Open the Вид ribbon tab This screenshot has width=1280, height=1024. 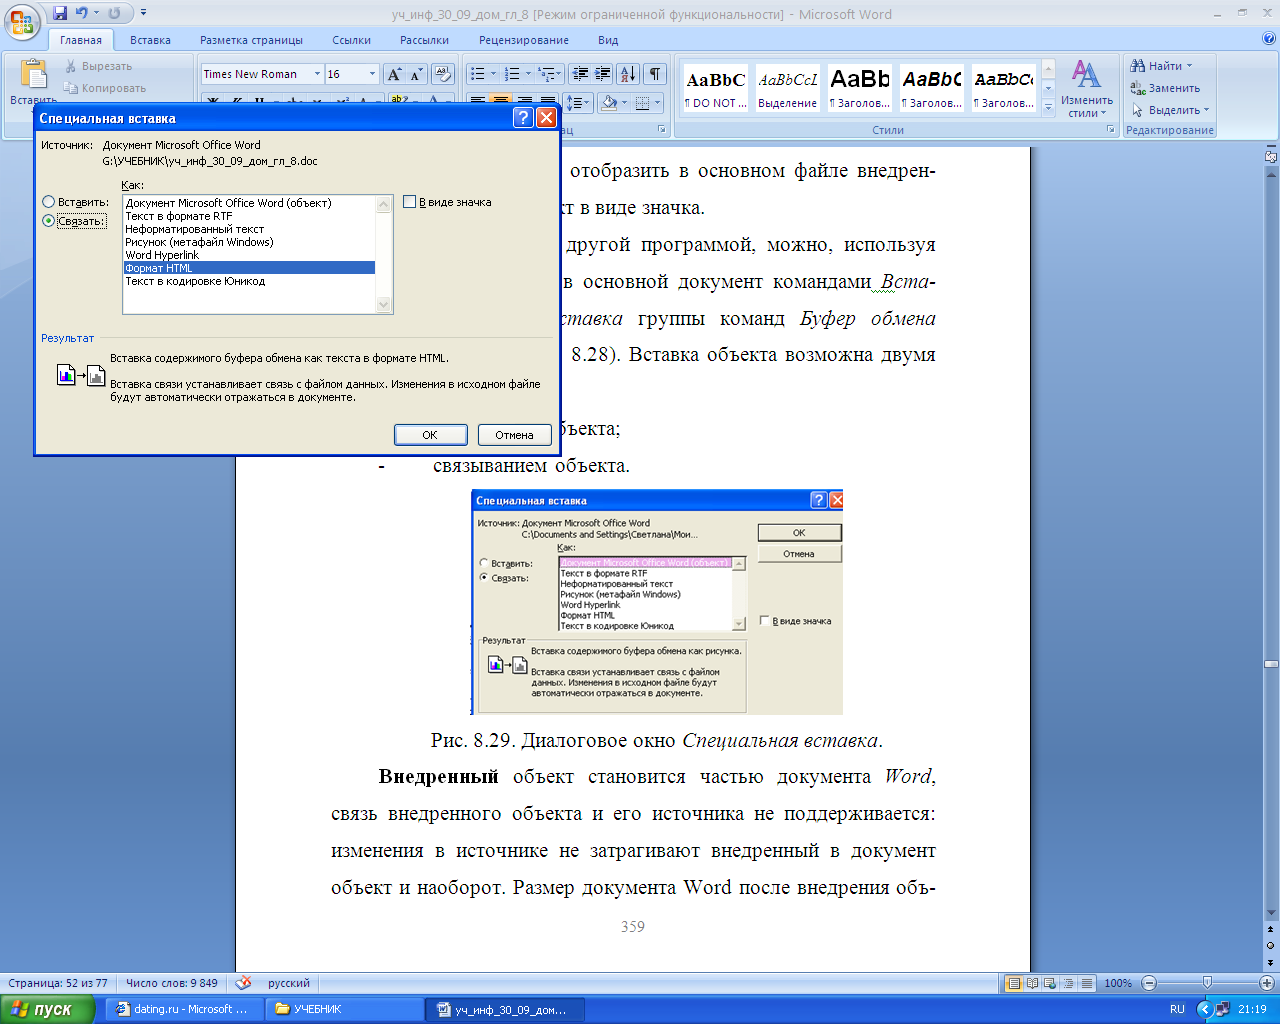[608, 40]
